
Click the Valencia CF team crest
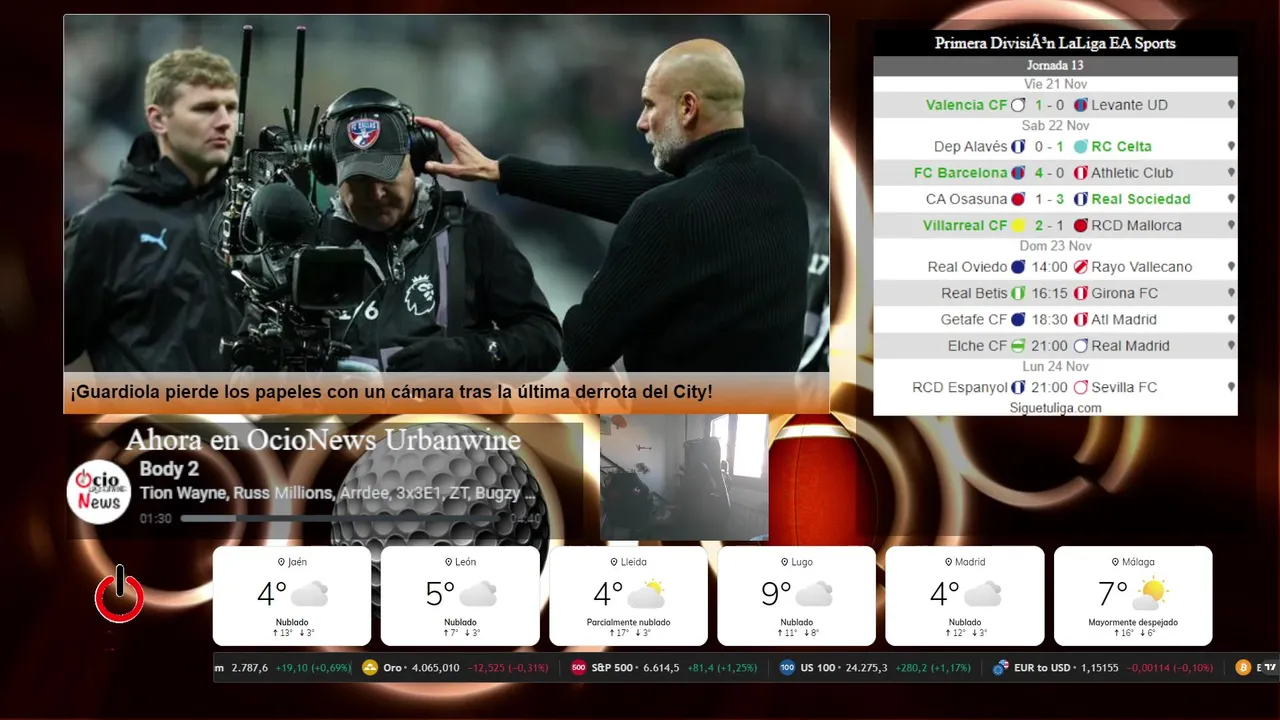(1018, 105)
